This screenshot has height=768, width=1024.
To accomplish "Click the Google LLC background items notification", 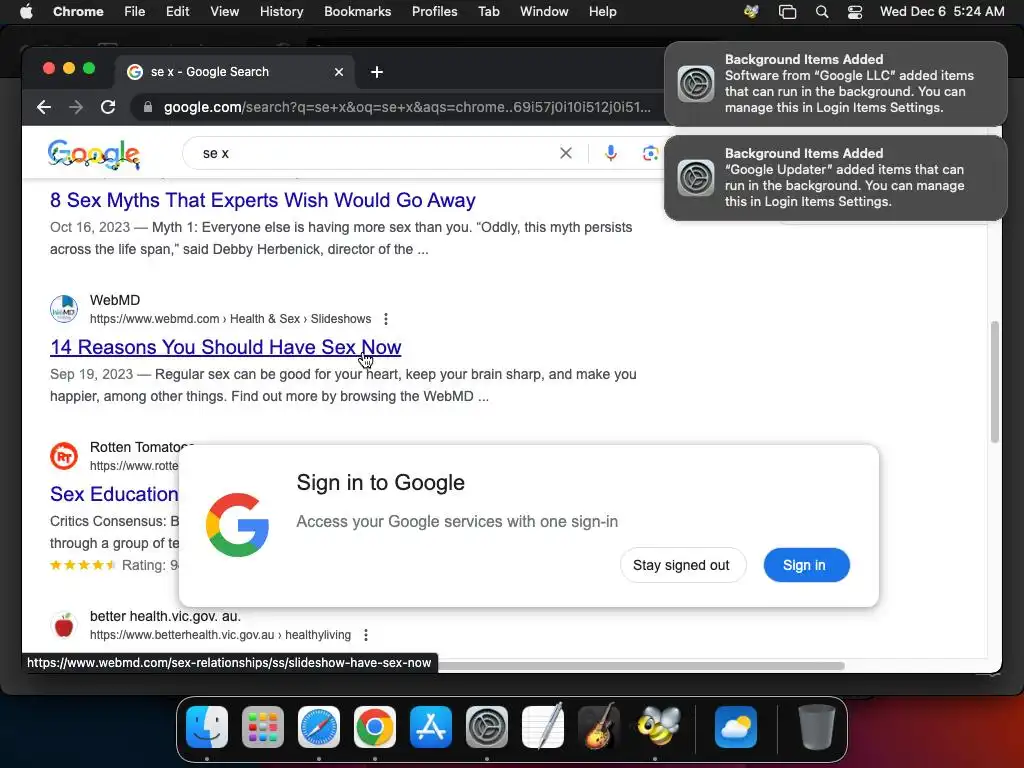I will pyautogui.click(x=835, y=84).
